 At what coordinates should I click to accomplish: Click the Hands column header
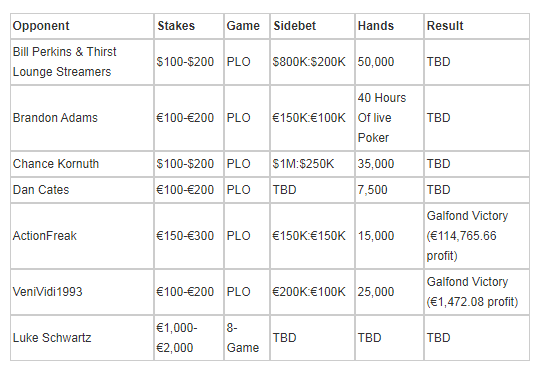[x=389, y=26]
